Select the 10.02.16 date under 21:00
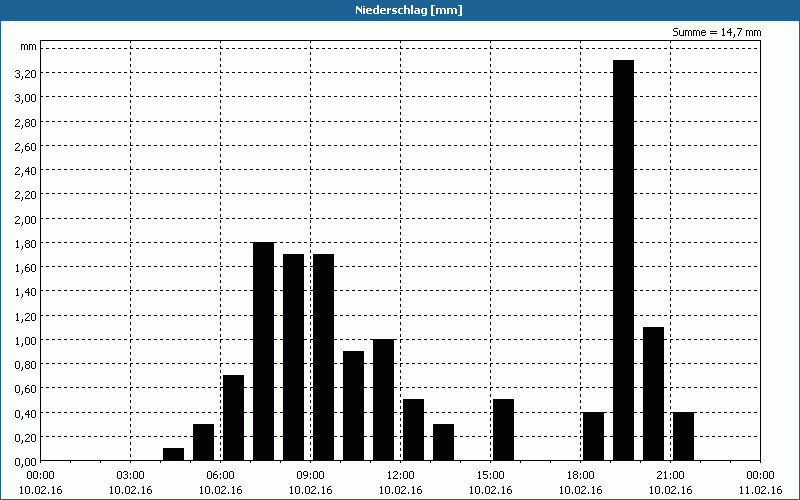This screenshot has width=800, height=500. [670, 490]
